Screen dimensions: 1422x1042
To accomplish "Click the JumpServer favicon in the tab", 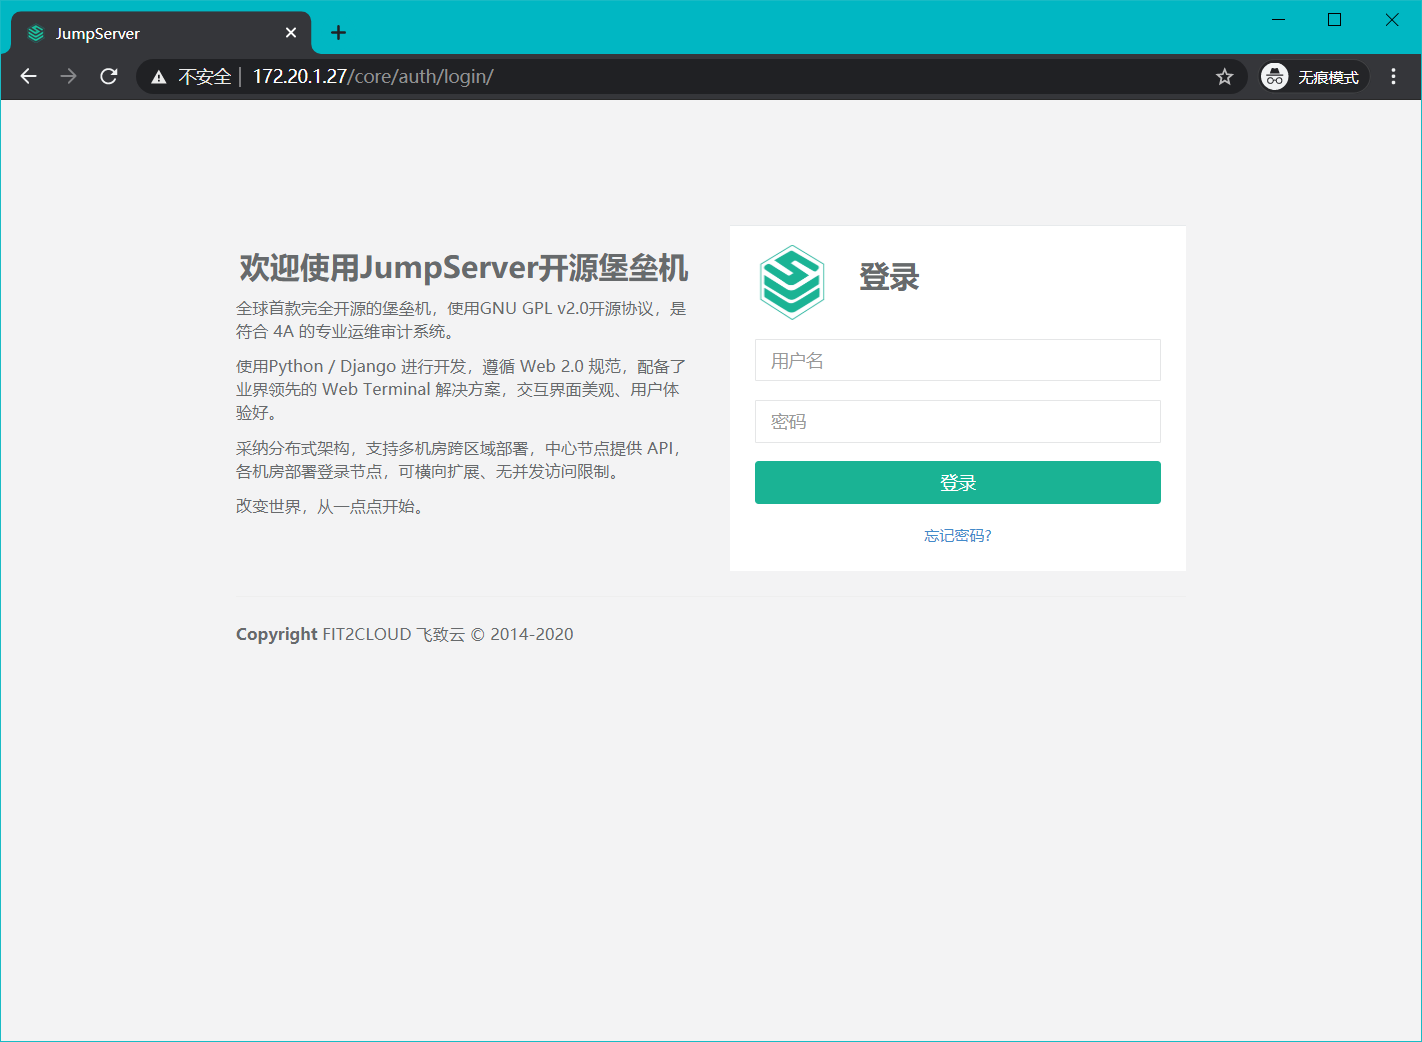I will [36, 33].
